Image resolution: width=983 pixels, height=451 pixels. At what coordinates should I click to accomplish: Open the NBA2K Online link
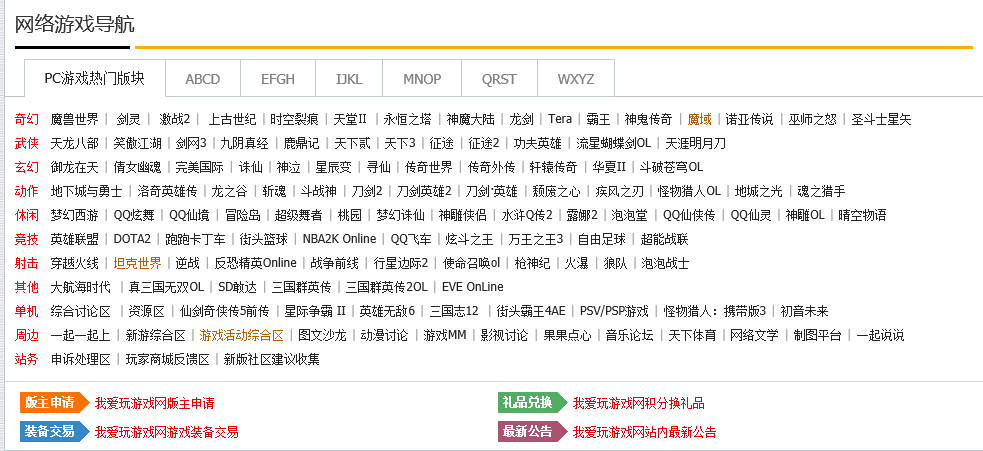[x=339, y=239]
